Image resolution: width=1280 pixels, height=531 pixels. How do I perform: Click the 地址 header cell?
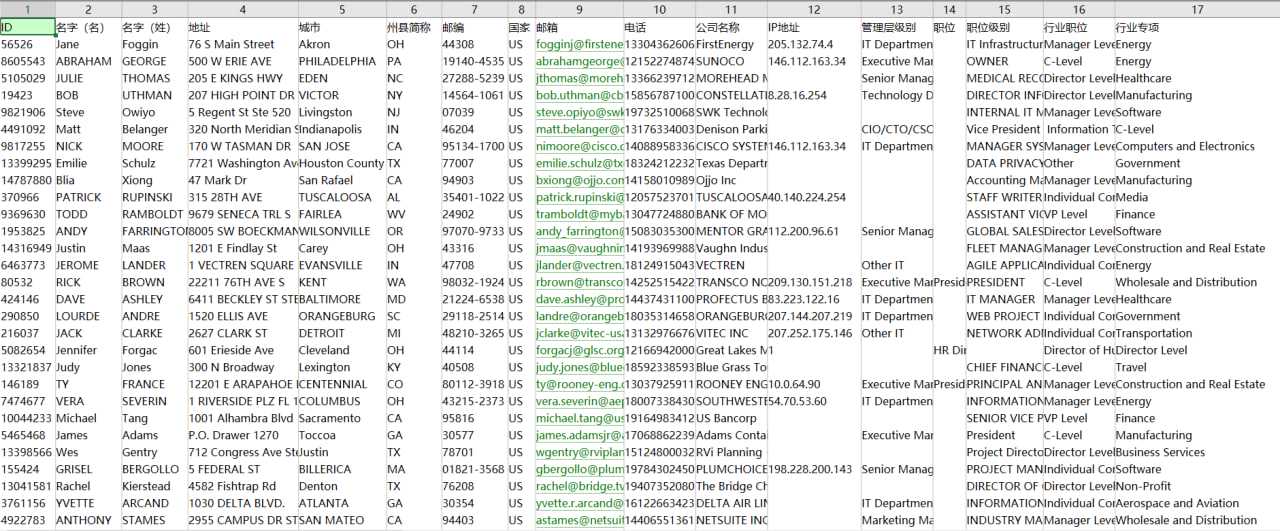click(x=242, y=27)
